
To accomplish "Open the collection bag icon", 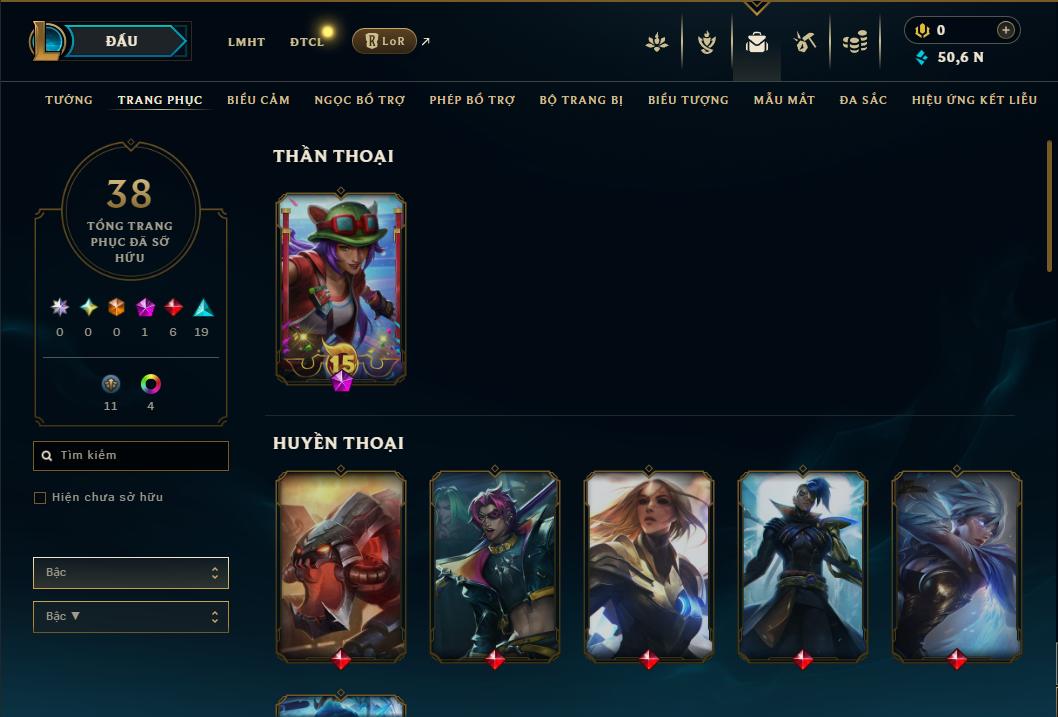I will click(756, 42).
